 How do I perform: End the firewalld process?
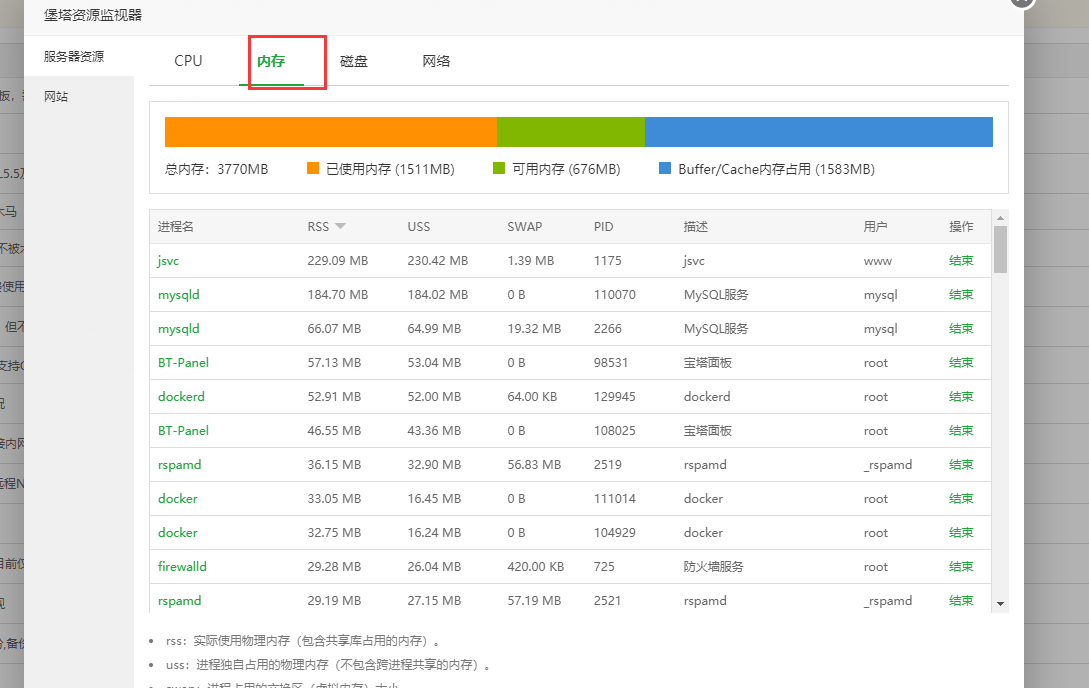(x=961, y=567)
